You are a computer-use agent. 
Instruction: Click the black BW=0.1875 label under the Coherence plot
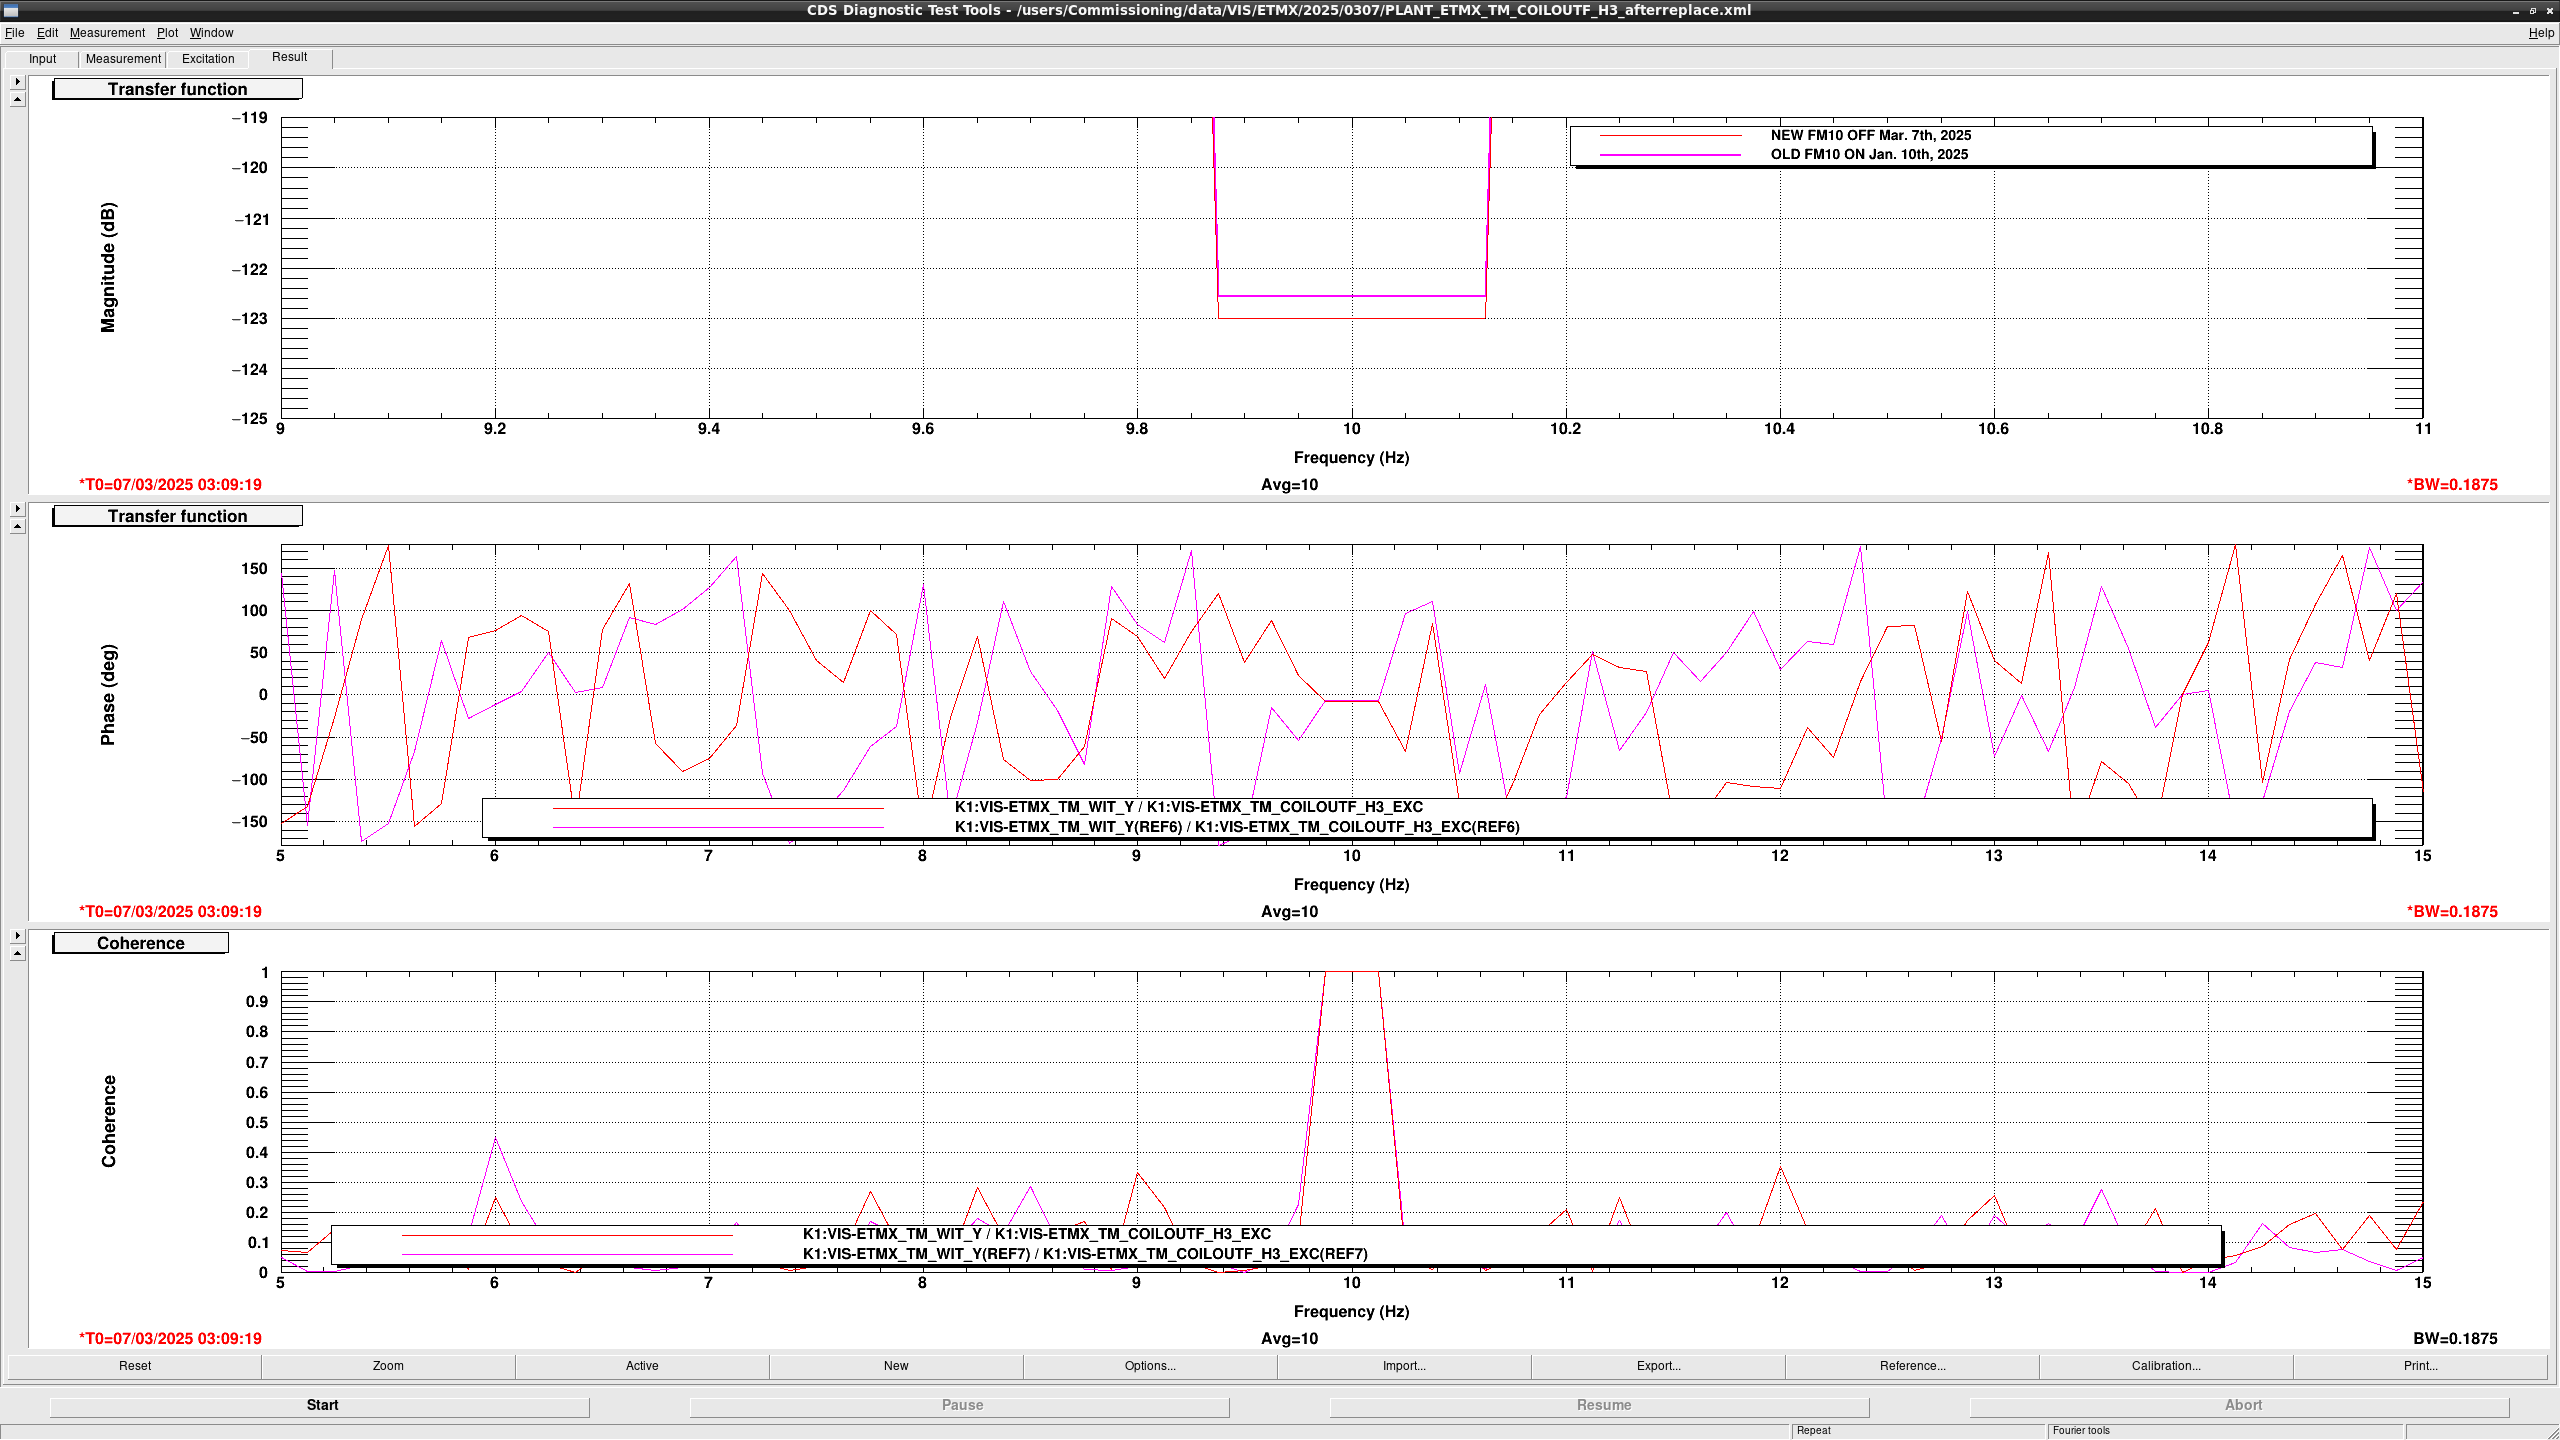(2455, 1338)
